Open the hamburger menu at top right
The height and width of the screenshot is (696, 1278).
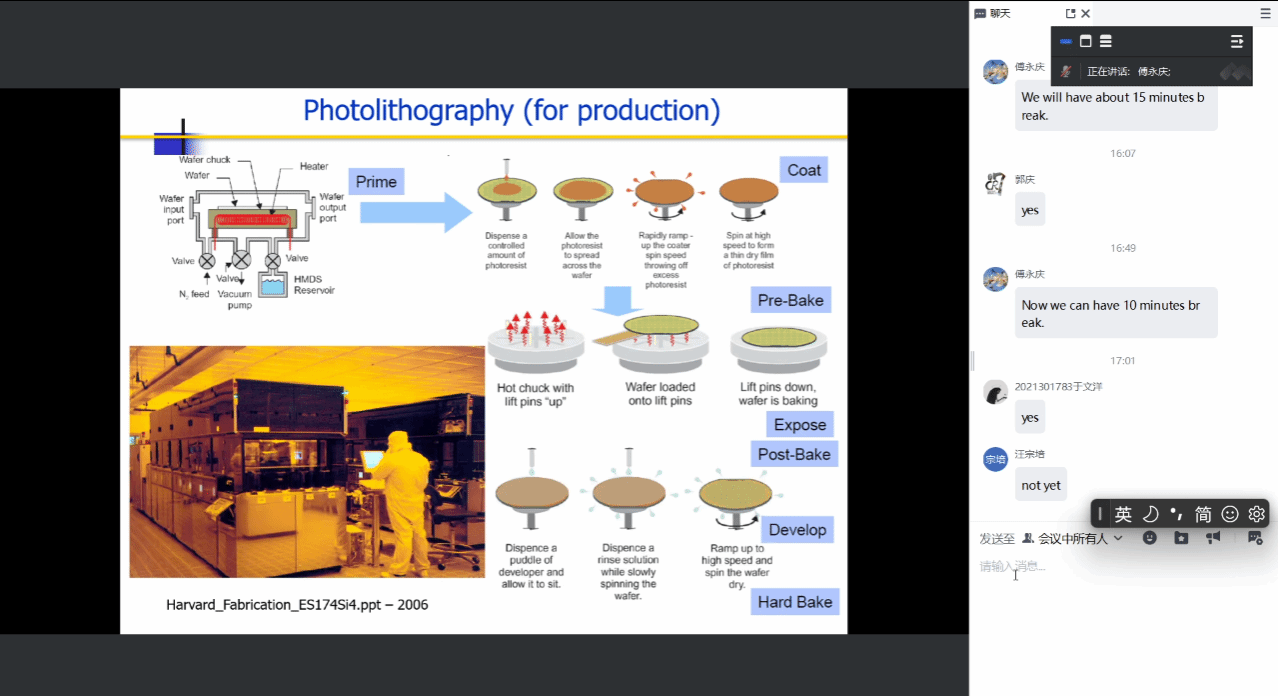tap(1266, 13)
